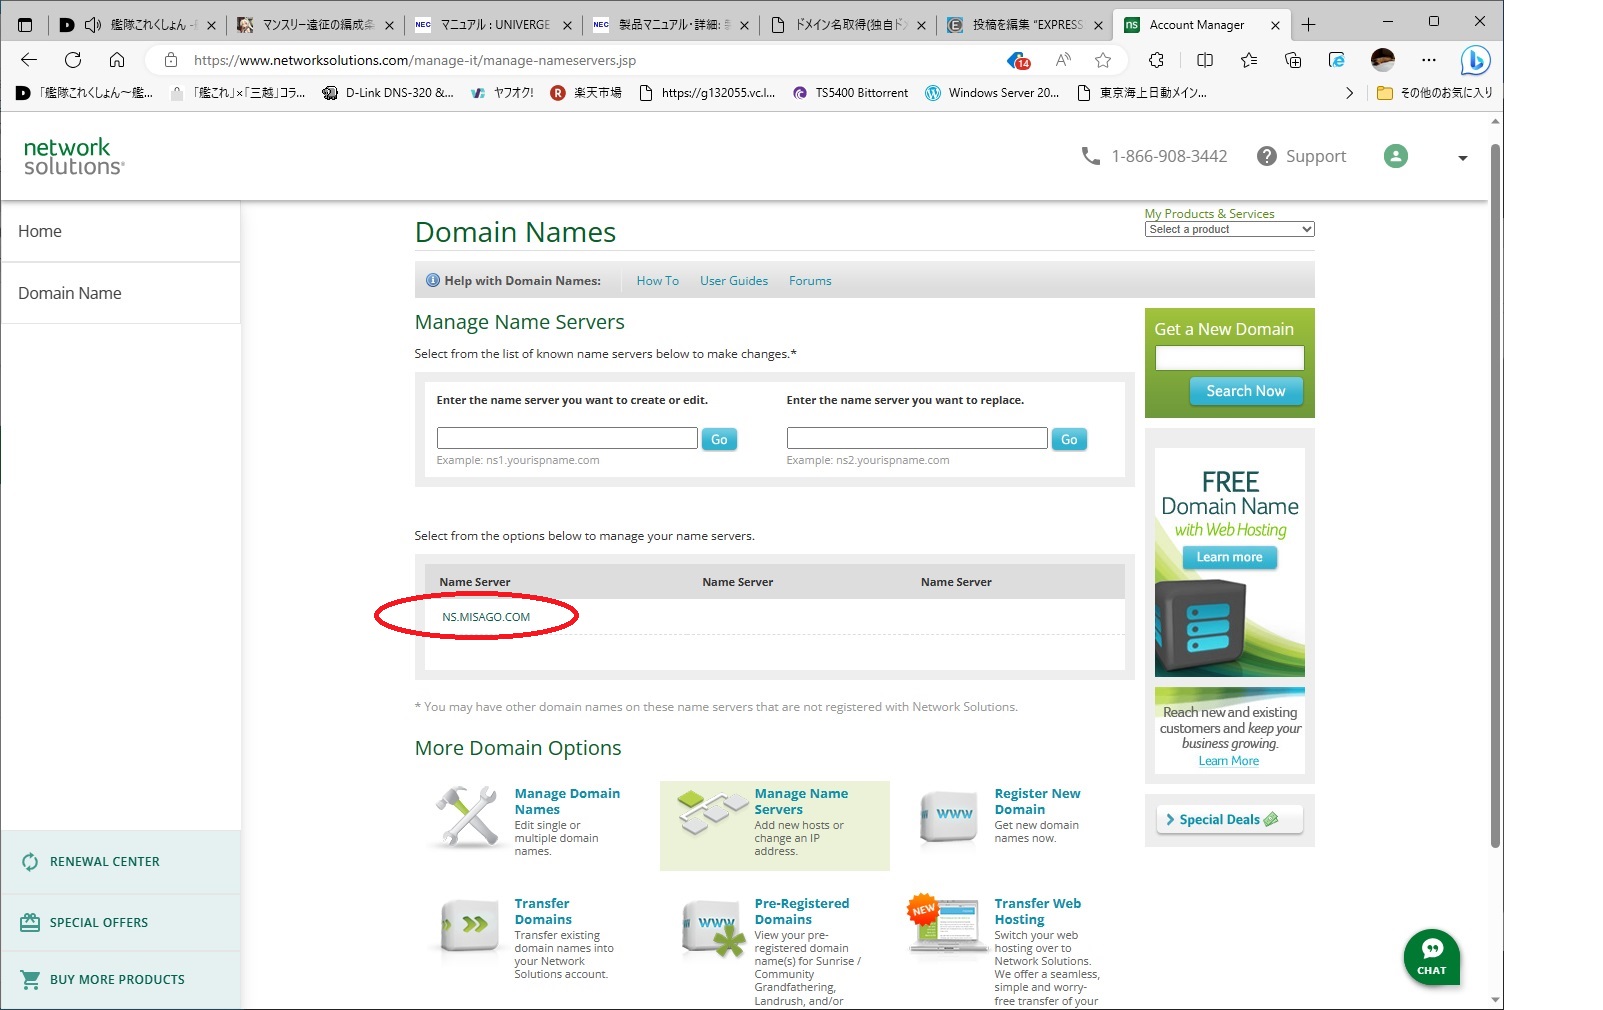Click Go beside create or edit field
Image resolution: width=1603 pixels, height=1010 pixels.
pyautogui.click(x=719, y=439)
